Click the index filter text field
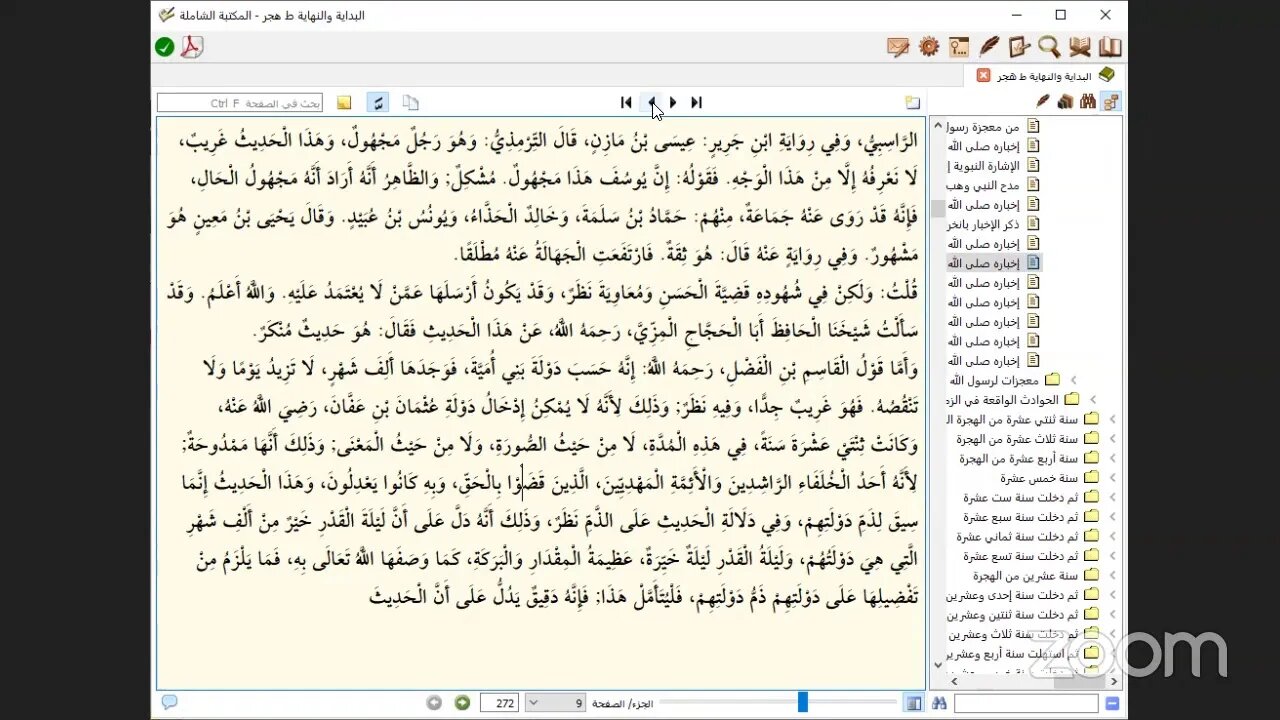The height and width of the screenshot is (720, 1280). 1027,704
